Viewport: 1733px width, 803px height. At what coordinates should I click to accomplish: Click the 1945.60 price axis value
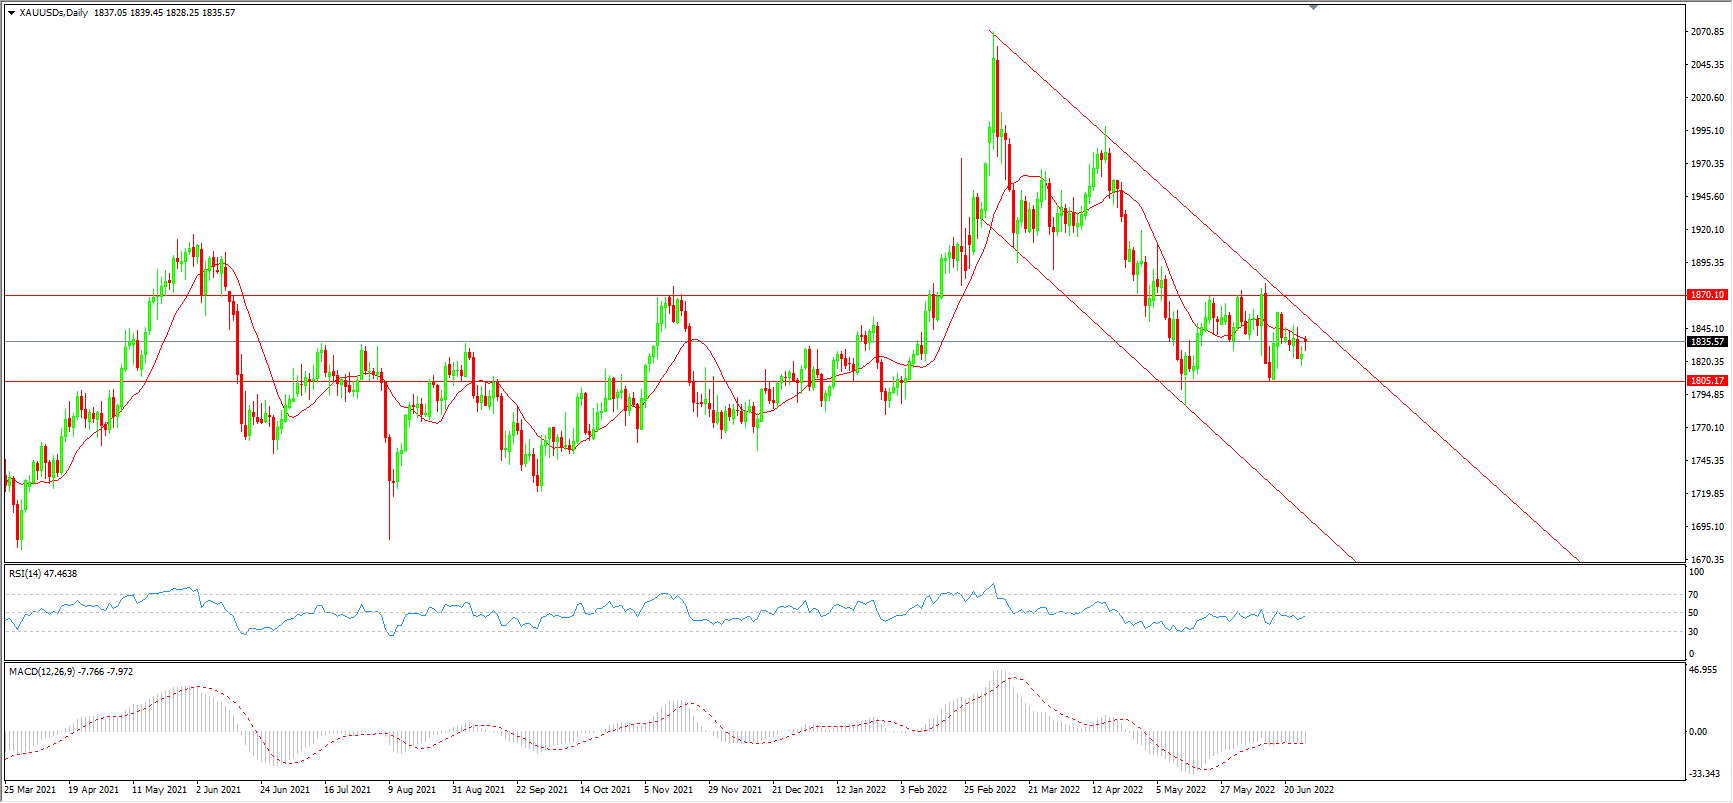click(x=1707, y=197)
